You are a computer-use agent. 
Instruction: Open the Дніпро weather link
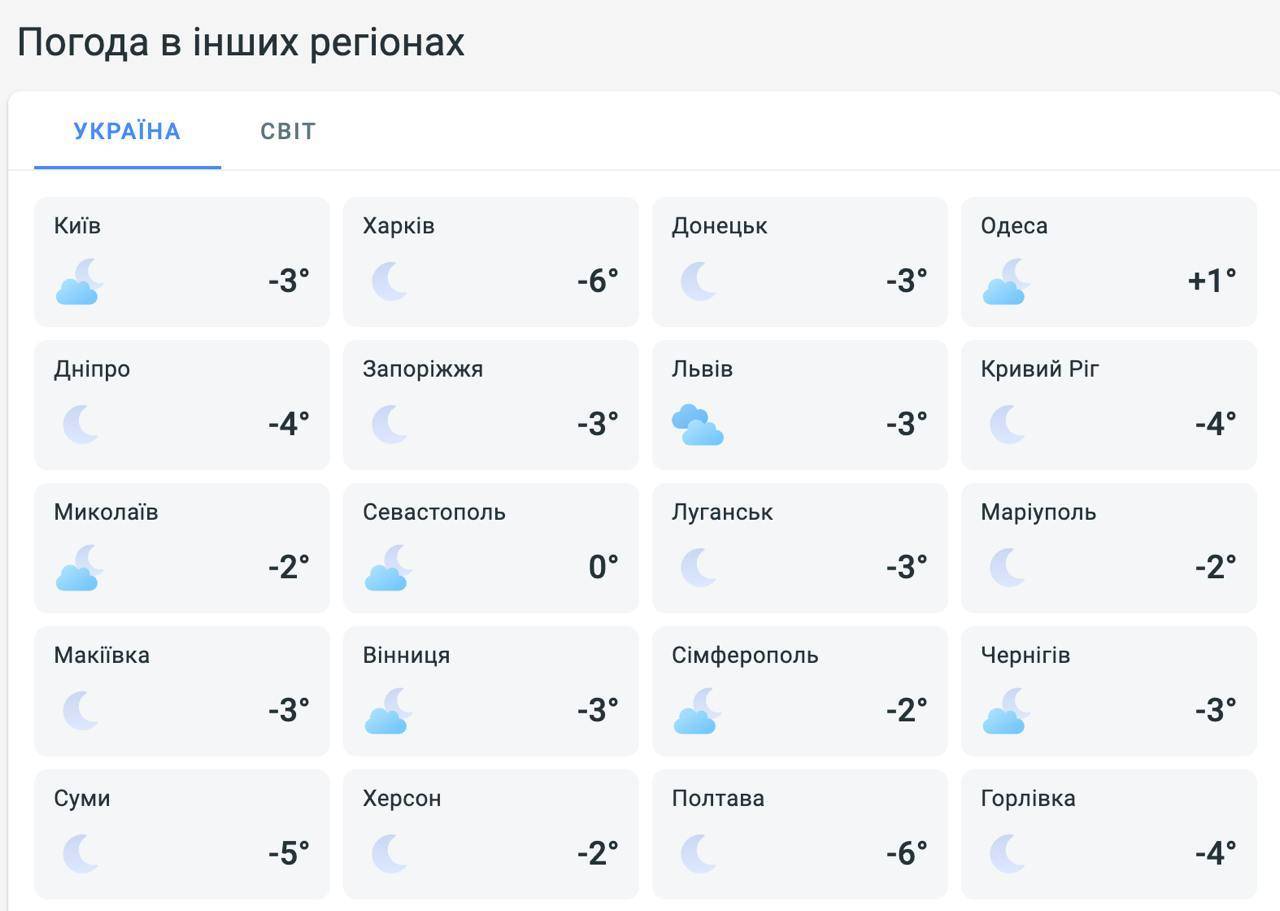[182, 404]
